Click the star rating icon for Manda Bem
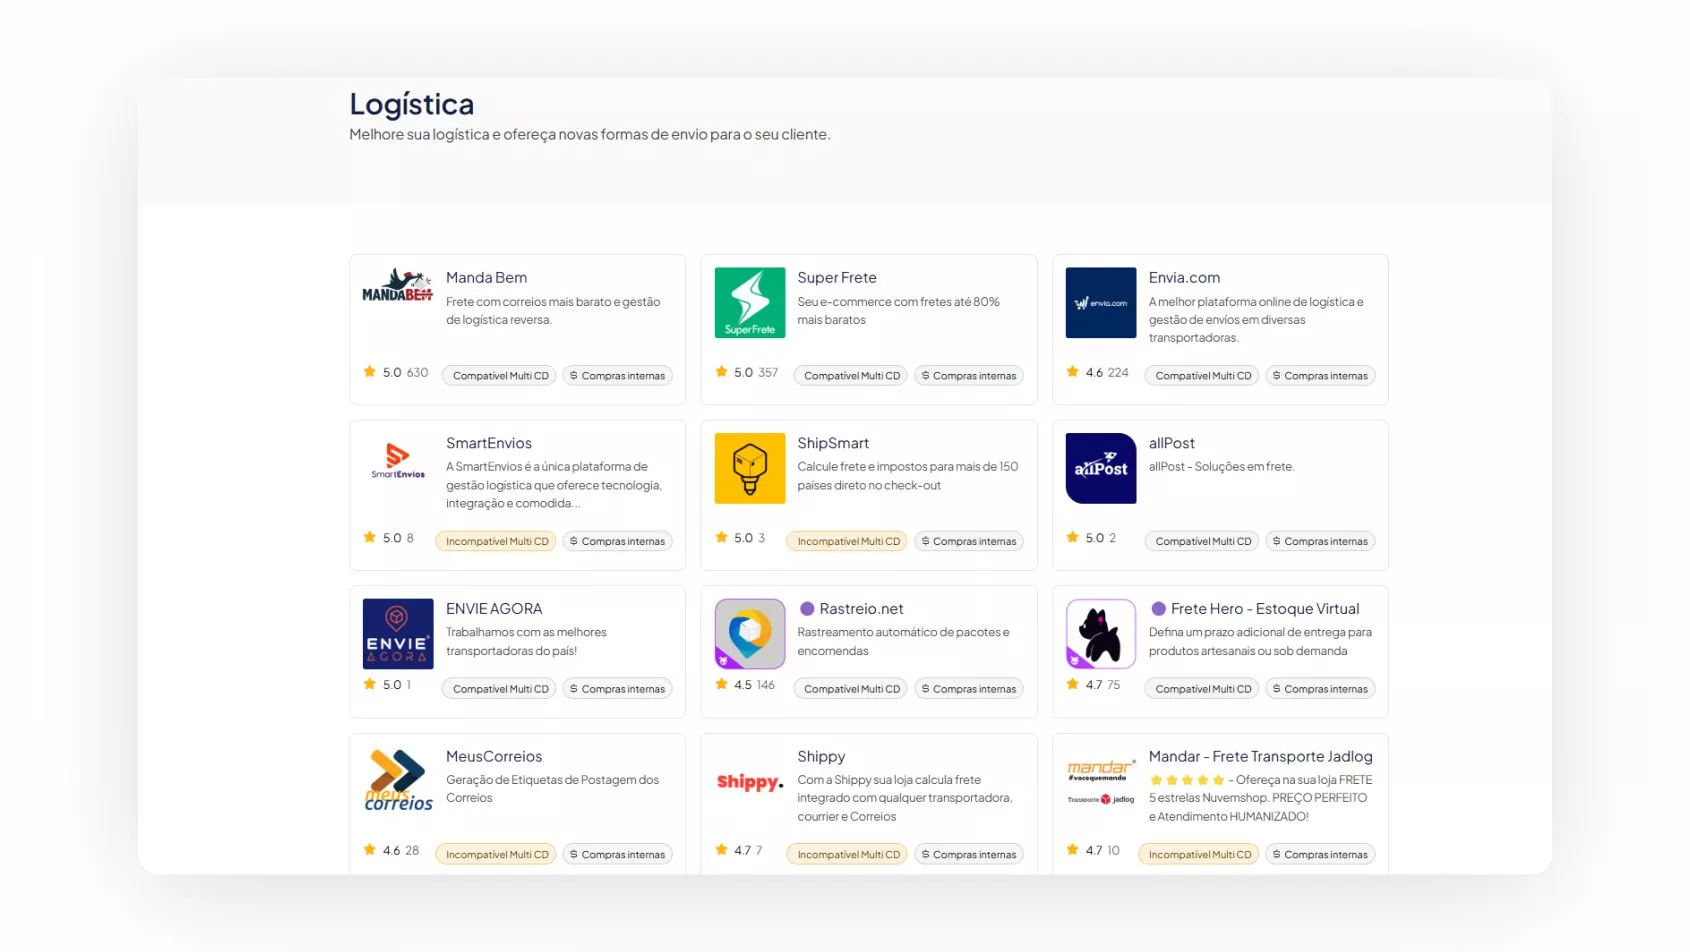 [370, 372]
